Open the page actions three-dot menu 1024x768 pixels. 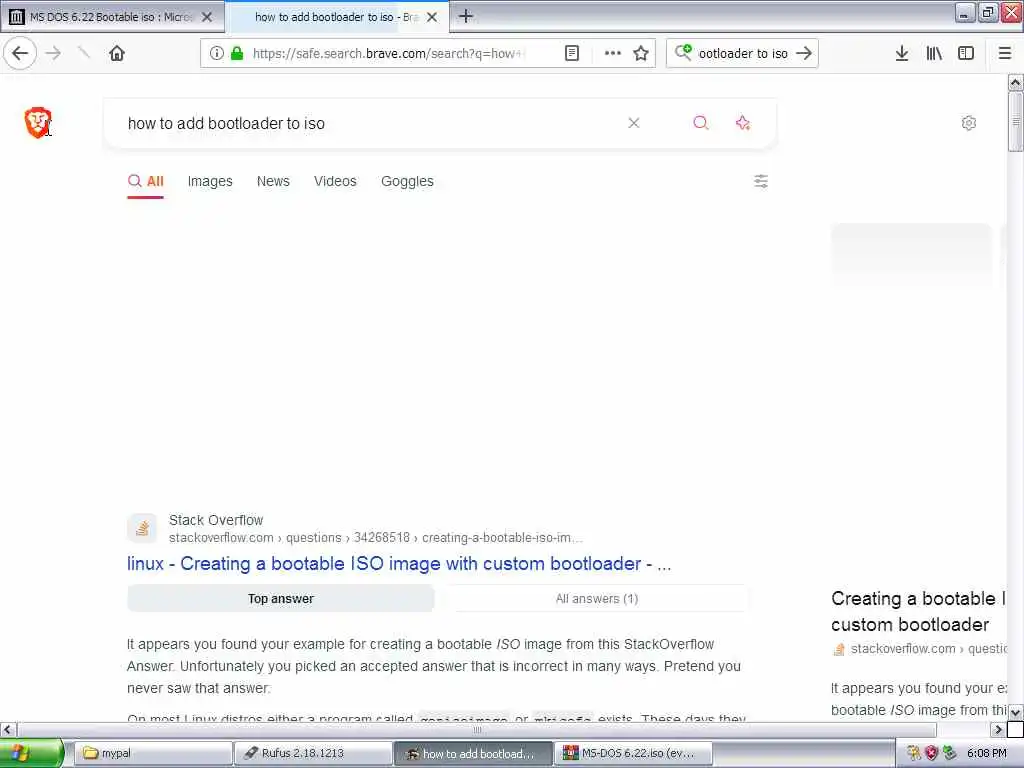(x=613, y=54)
